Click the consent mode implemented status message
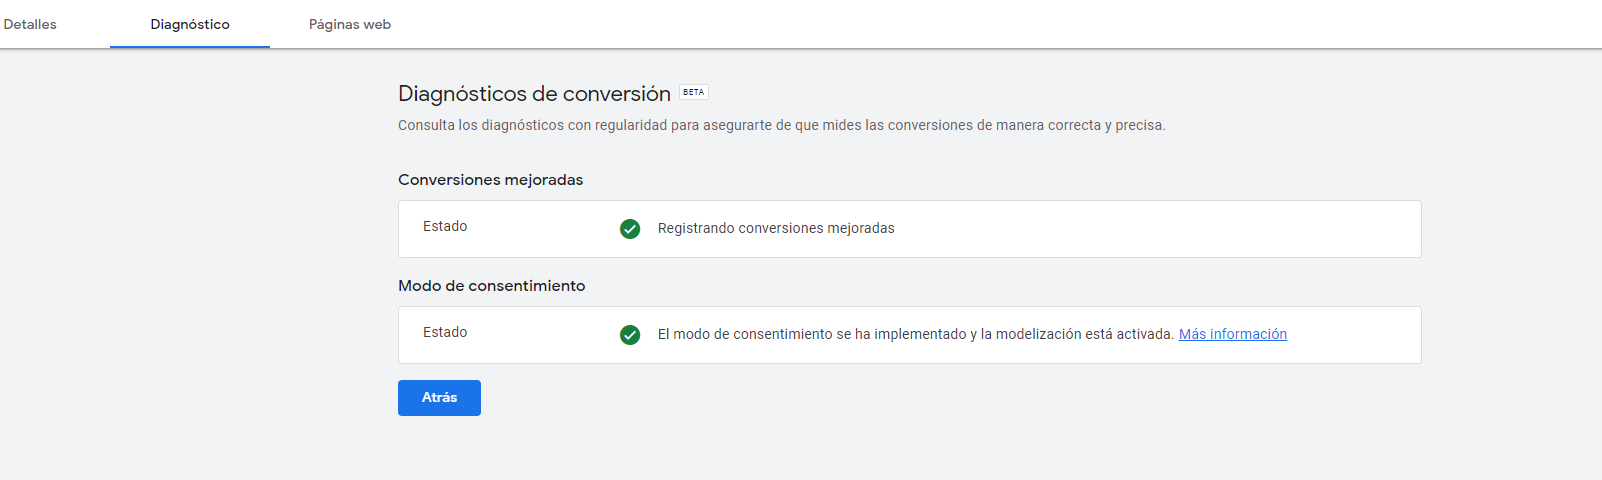Screen dimensions: 1602x480 pyautogui.click(x=916, y=334)
